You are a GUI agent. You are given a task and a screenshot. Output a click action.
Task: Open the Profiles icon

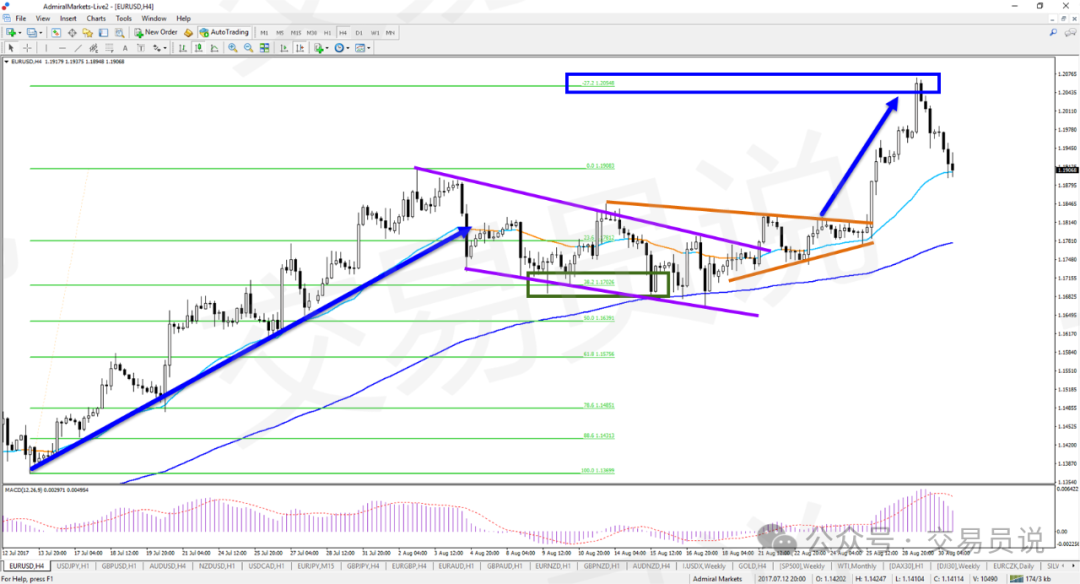[31, 32]
